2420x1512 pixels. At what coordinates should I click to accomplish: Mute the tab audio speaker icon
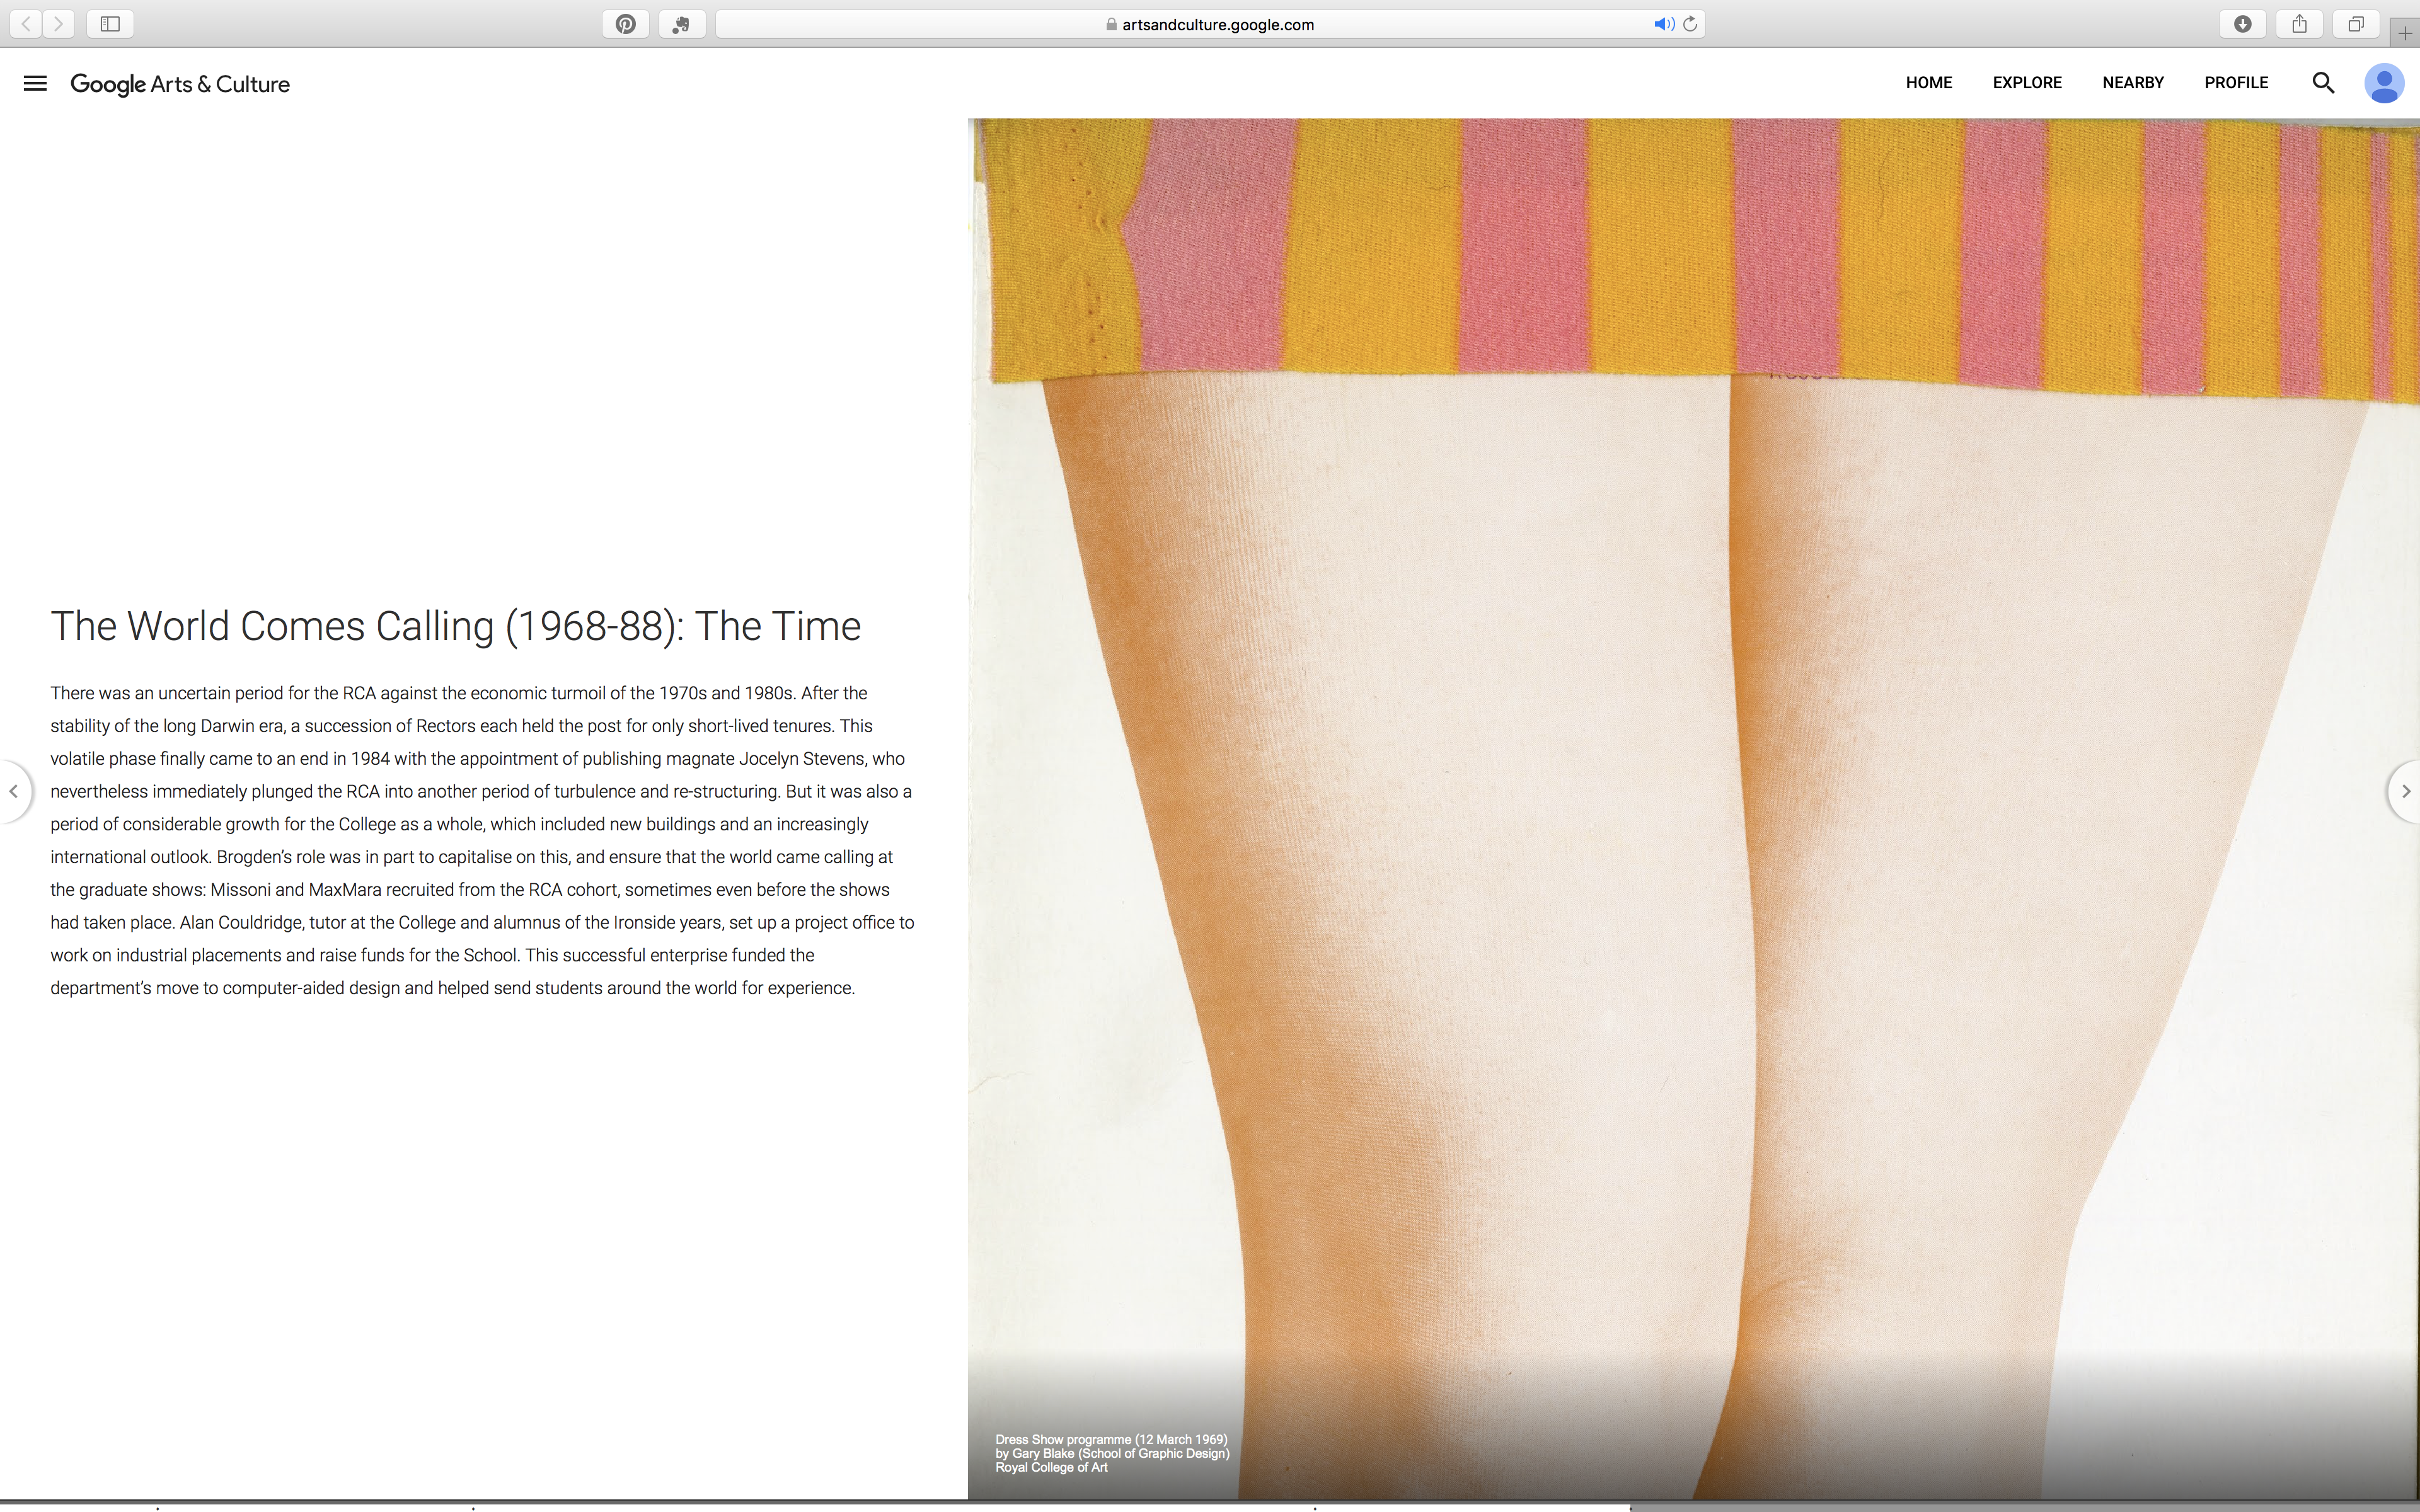1663,24
